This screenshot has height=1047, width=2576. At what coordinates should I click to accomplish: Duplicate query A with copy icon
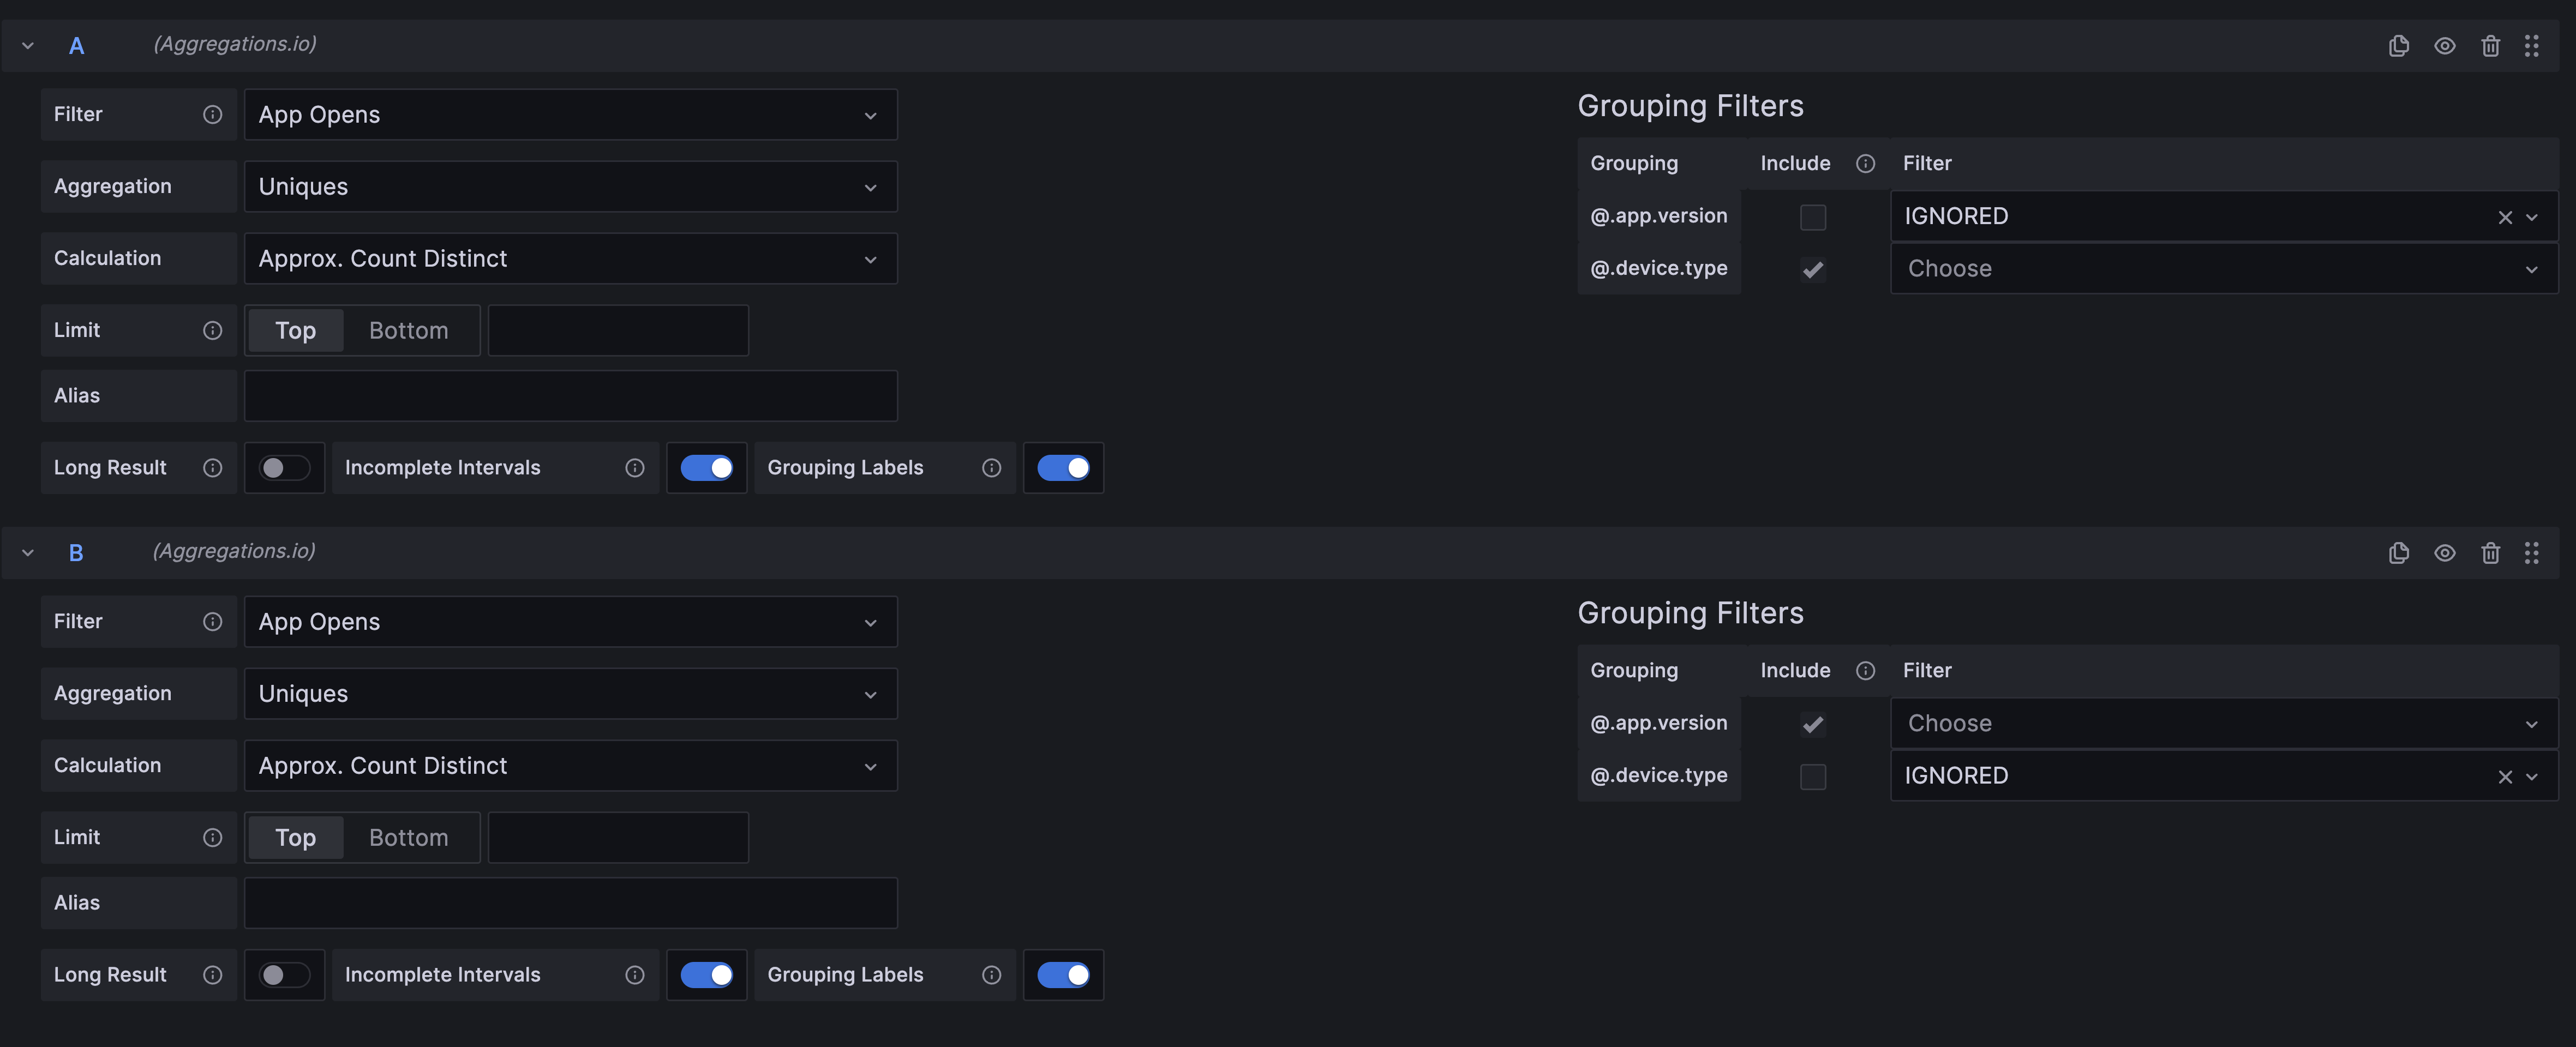pyautogui.click(x=2398, y=46)
